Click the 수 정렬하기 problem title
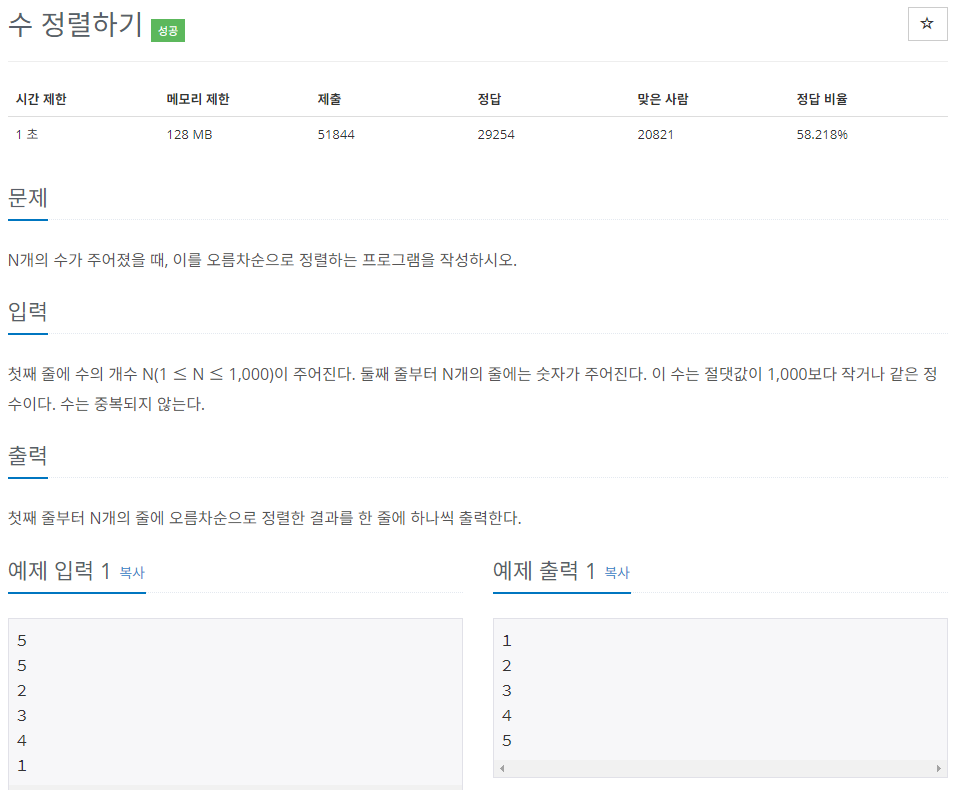This screenshot has width=969, height=790. coord(75,25)
